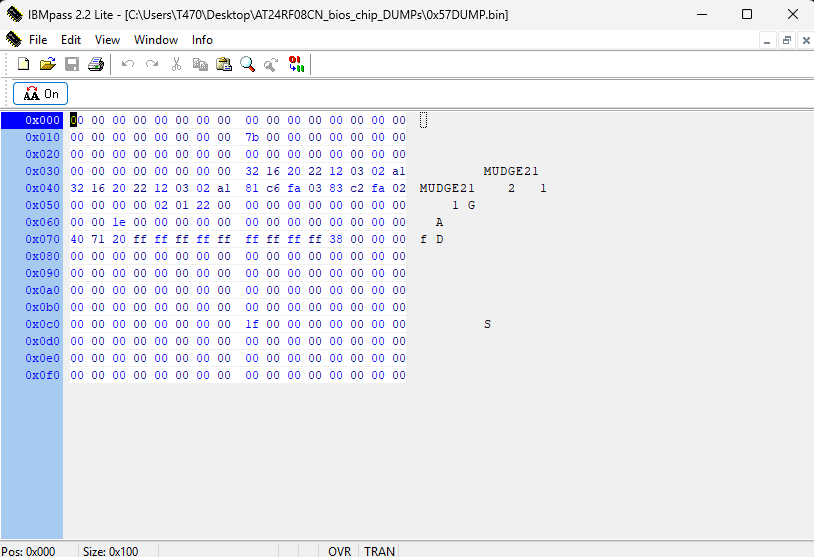Click the Find magnifier icon

click(248, 64)
